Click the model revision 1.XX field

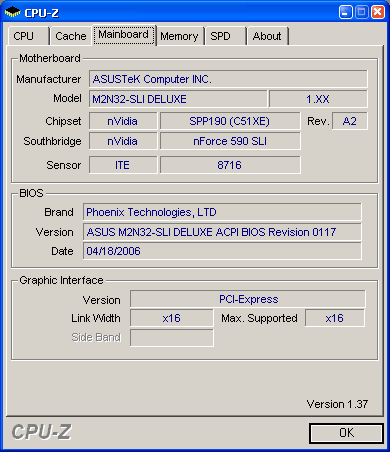point(318,99)
